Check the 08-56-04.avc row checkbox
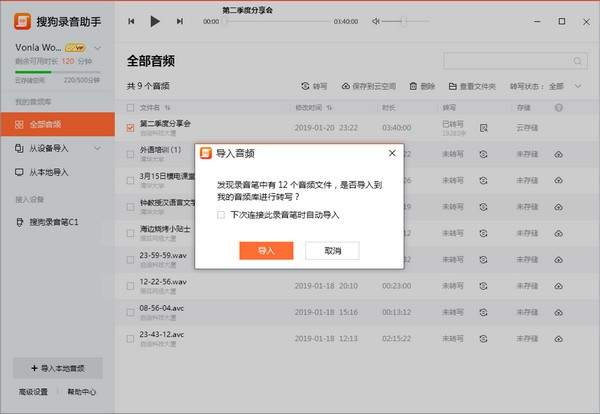Image resolution: width=600 pixels, height=414 pixels. click(x=130, y=312)
